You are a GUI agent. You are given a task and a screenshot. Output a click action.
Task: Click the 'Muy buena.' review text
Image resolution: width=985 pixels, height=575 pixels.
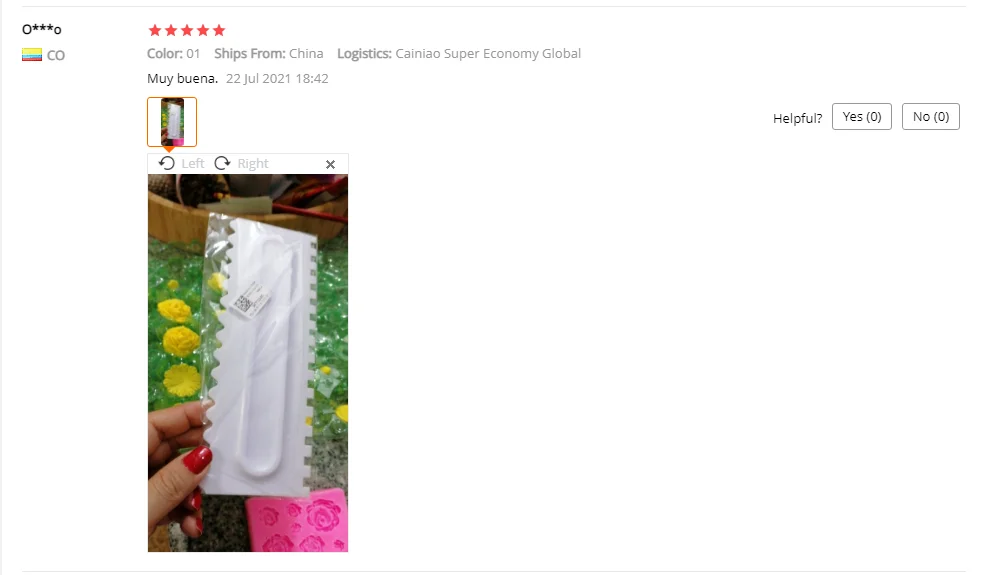pos(182,79)
